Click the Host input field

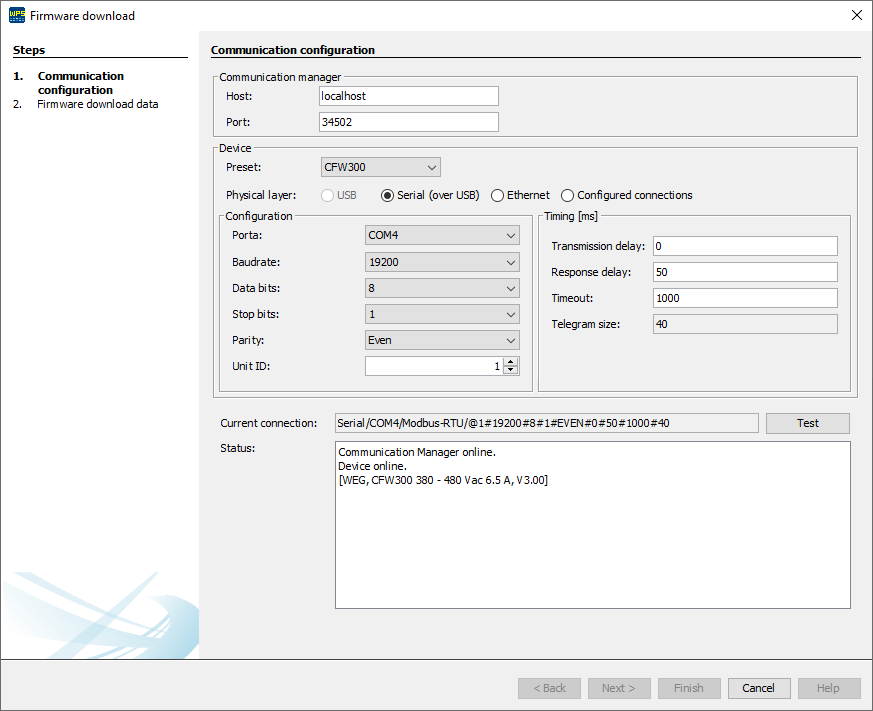coord(408,95)
